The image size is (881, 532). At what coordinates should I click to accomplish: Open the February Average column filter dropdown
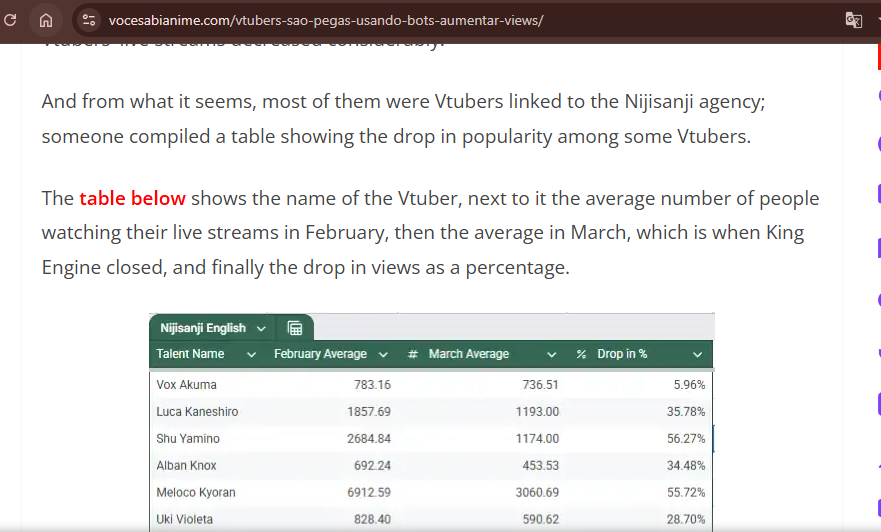point(383,354)
